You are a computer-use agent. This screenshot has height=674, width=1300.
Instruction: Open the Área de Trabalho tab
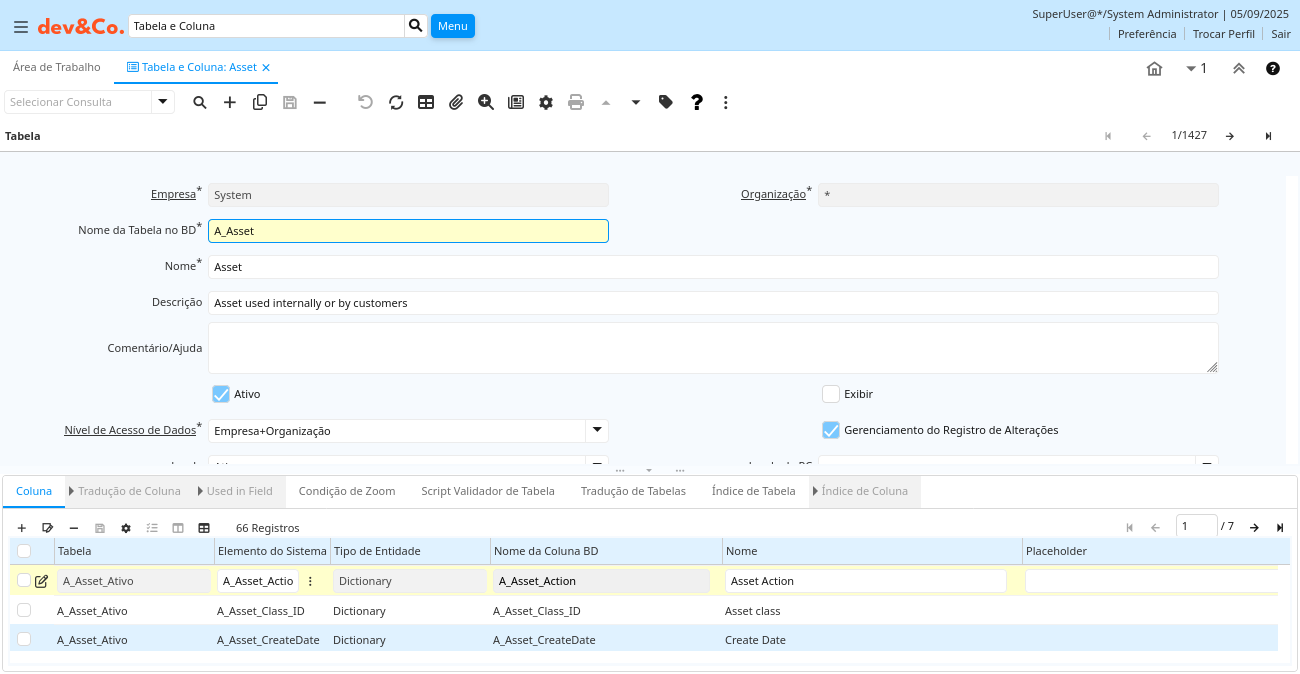point(57,67)
